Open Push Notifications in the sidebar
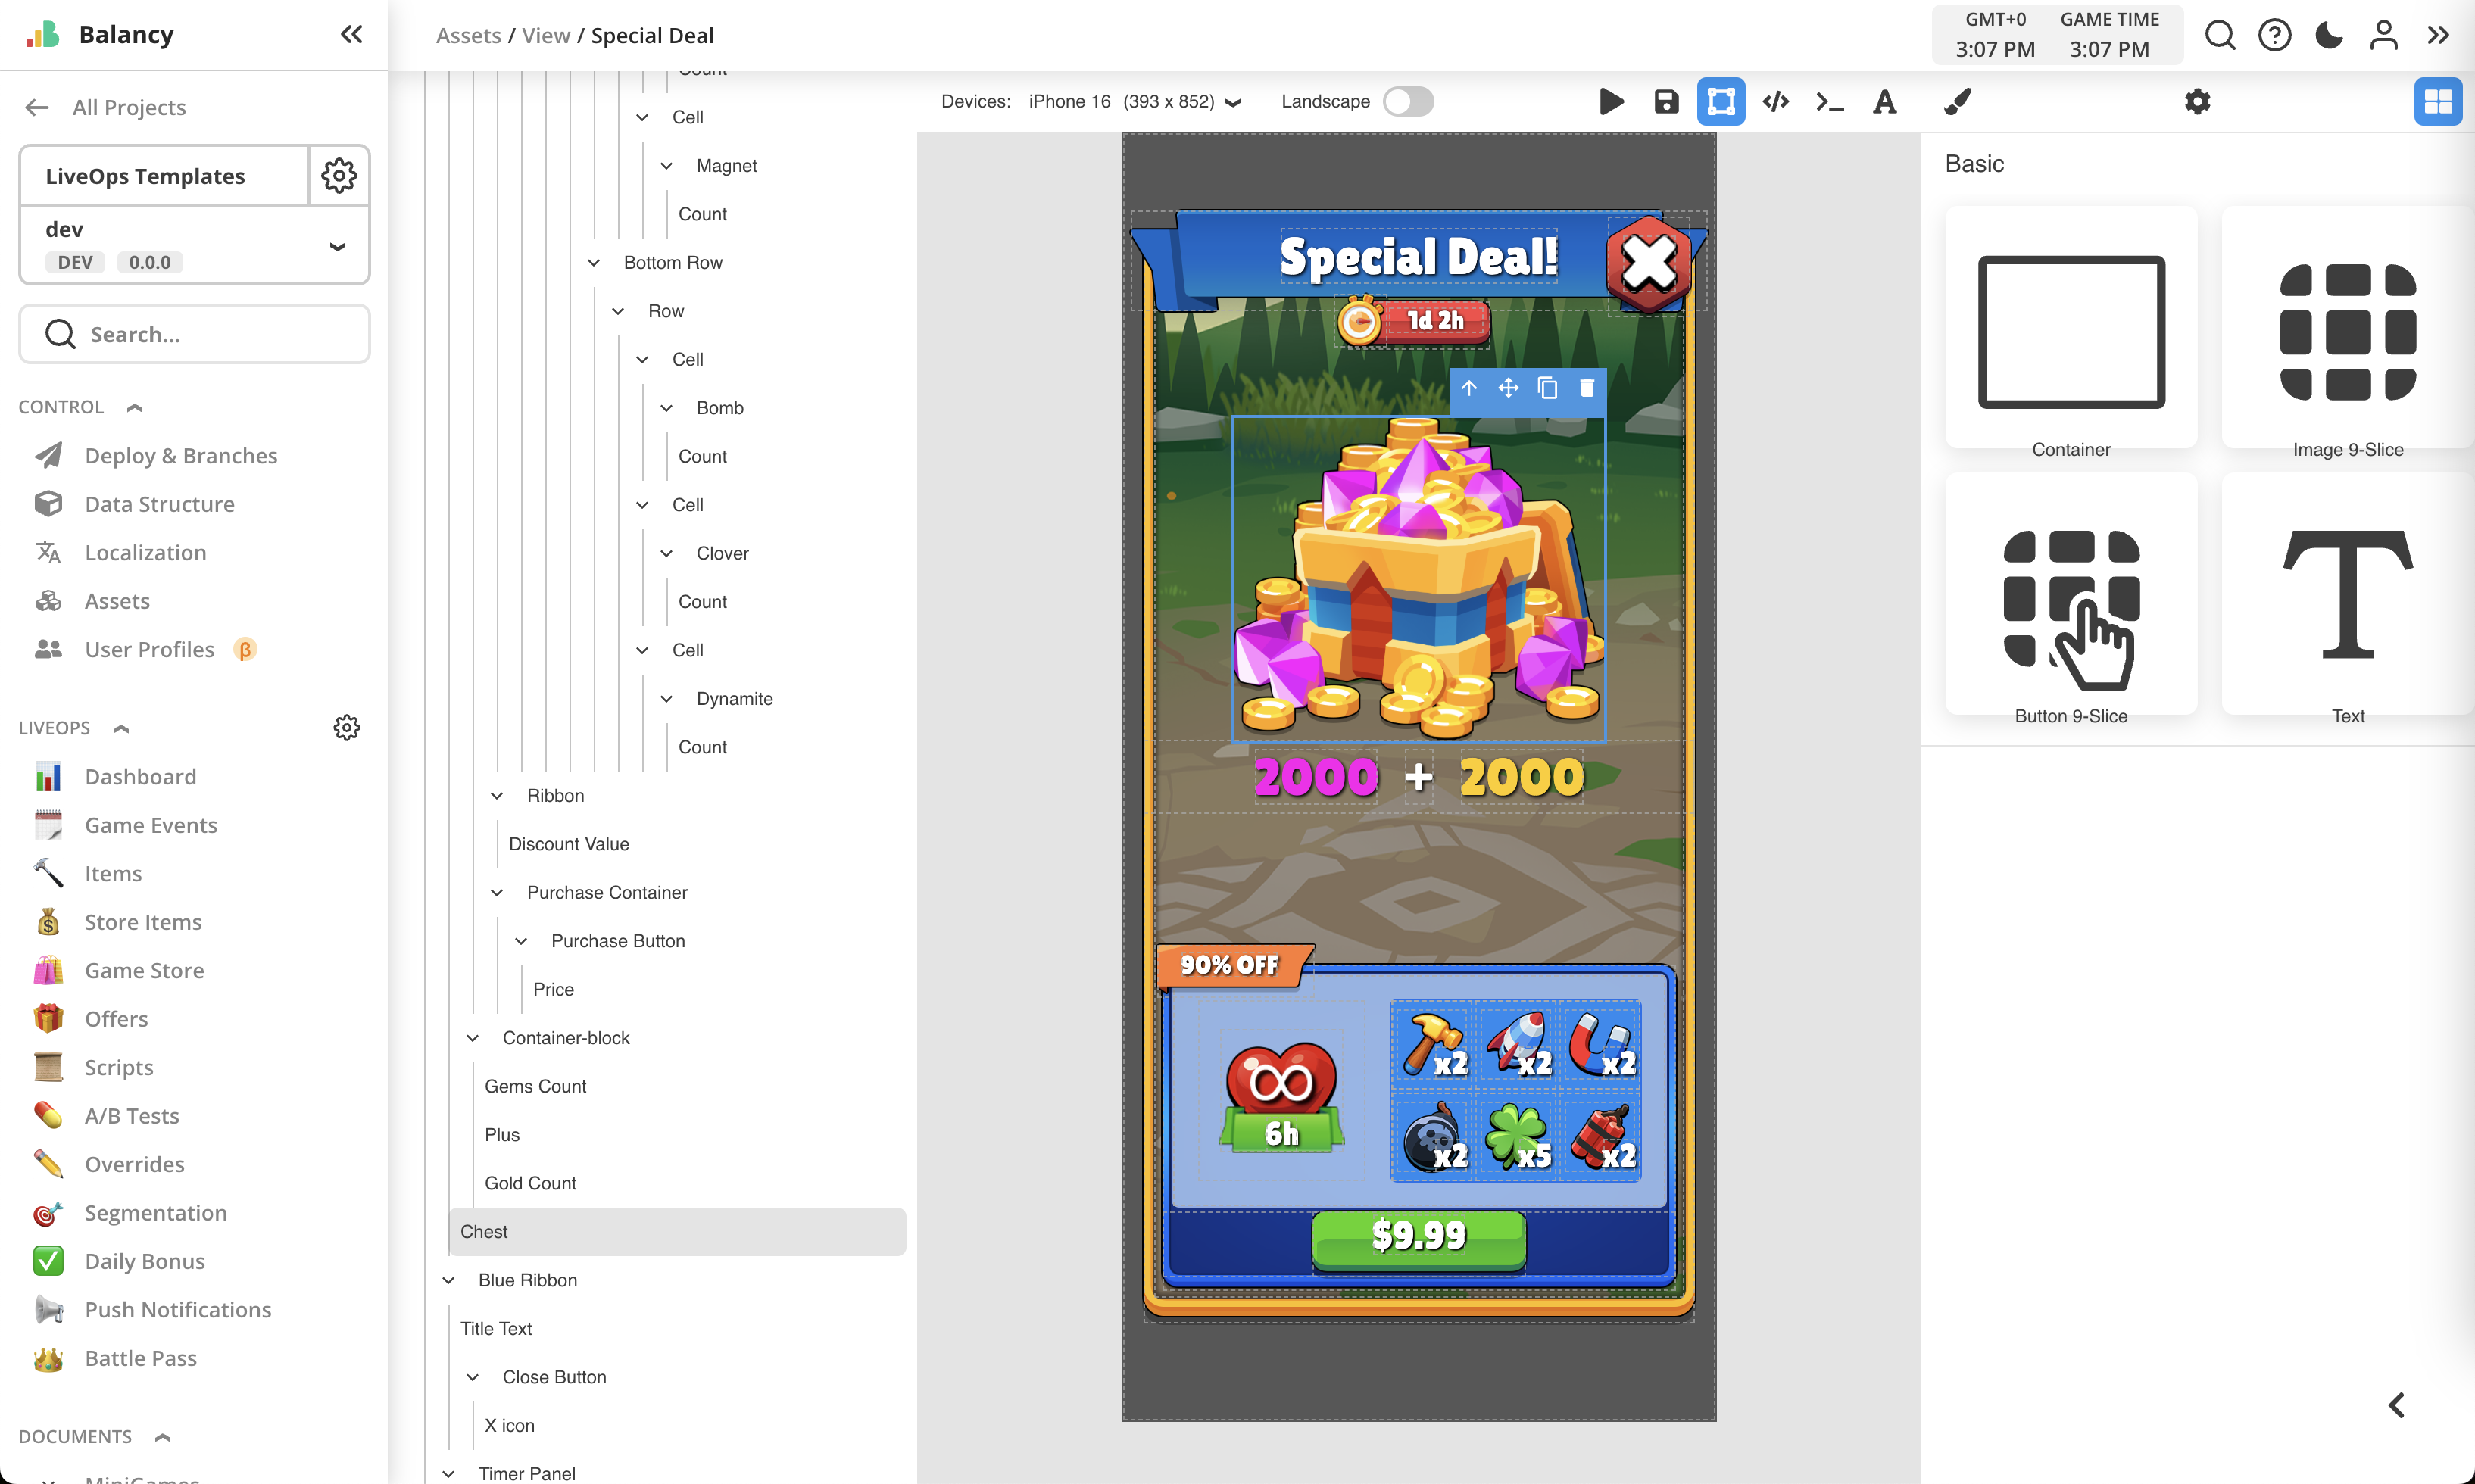Image resolution: width=2475 pixels, height=1484 pixels. [x=177, y=1309]
